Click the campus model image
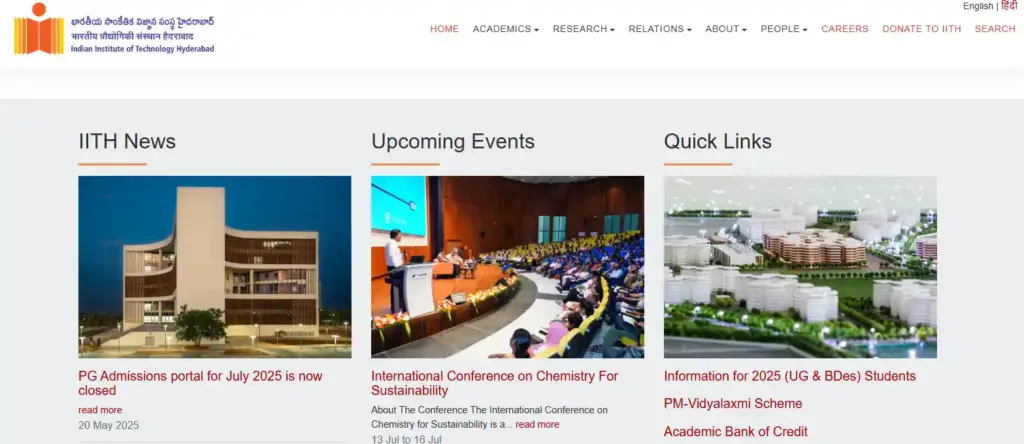 coord(800,267)
